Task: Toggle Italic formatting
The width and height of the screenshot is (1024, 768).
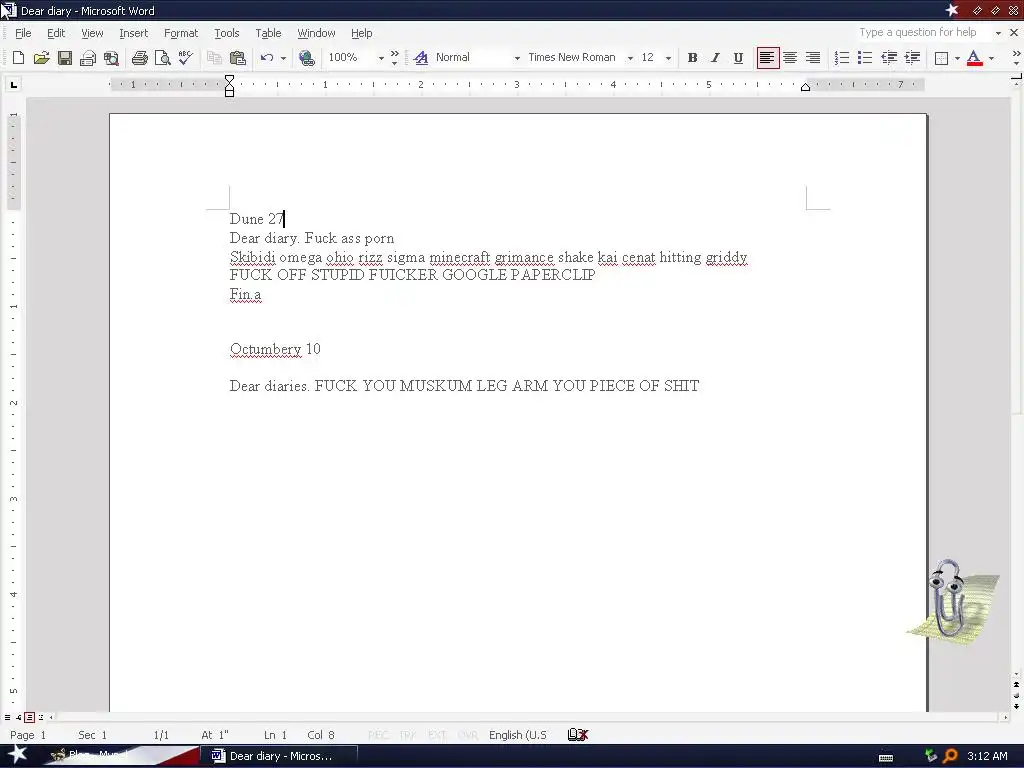Action: point(715,58)
